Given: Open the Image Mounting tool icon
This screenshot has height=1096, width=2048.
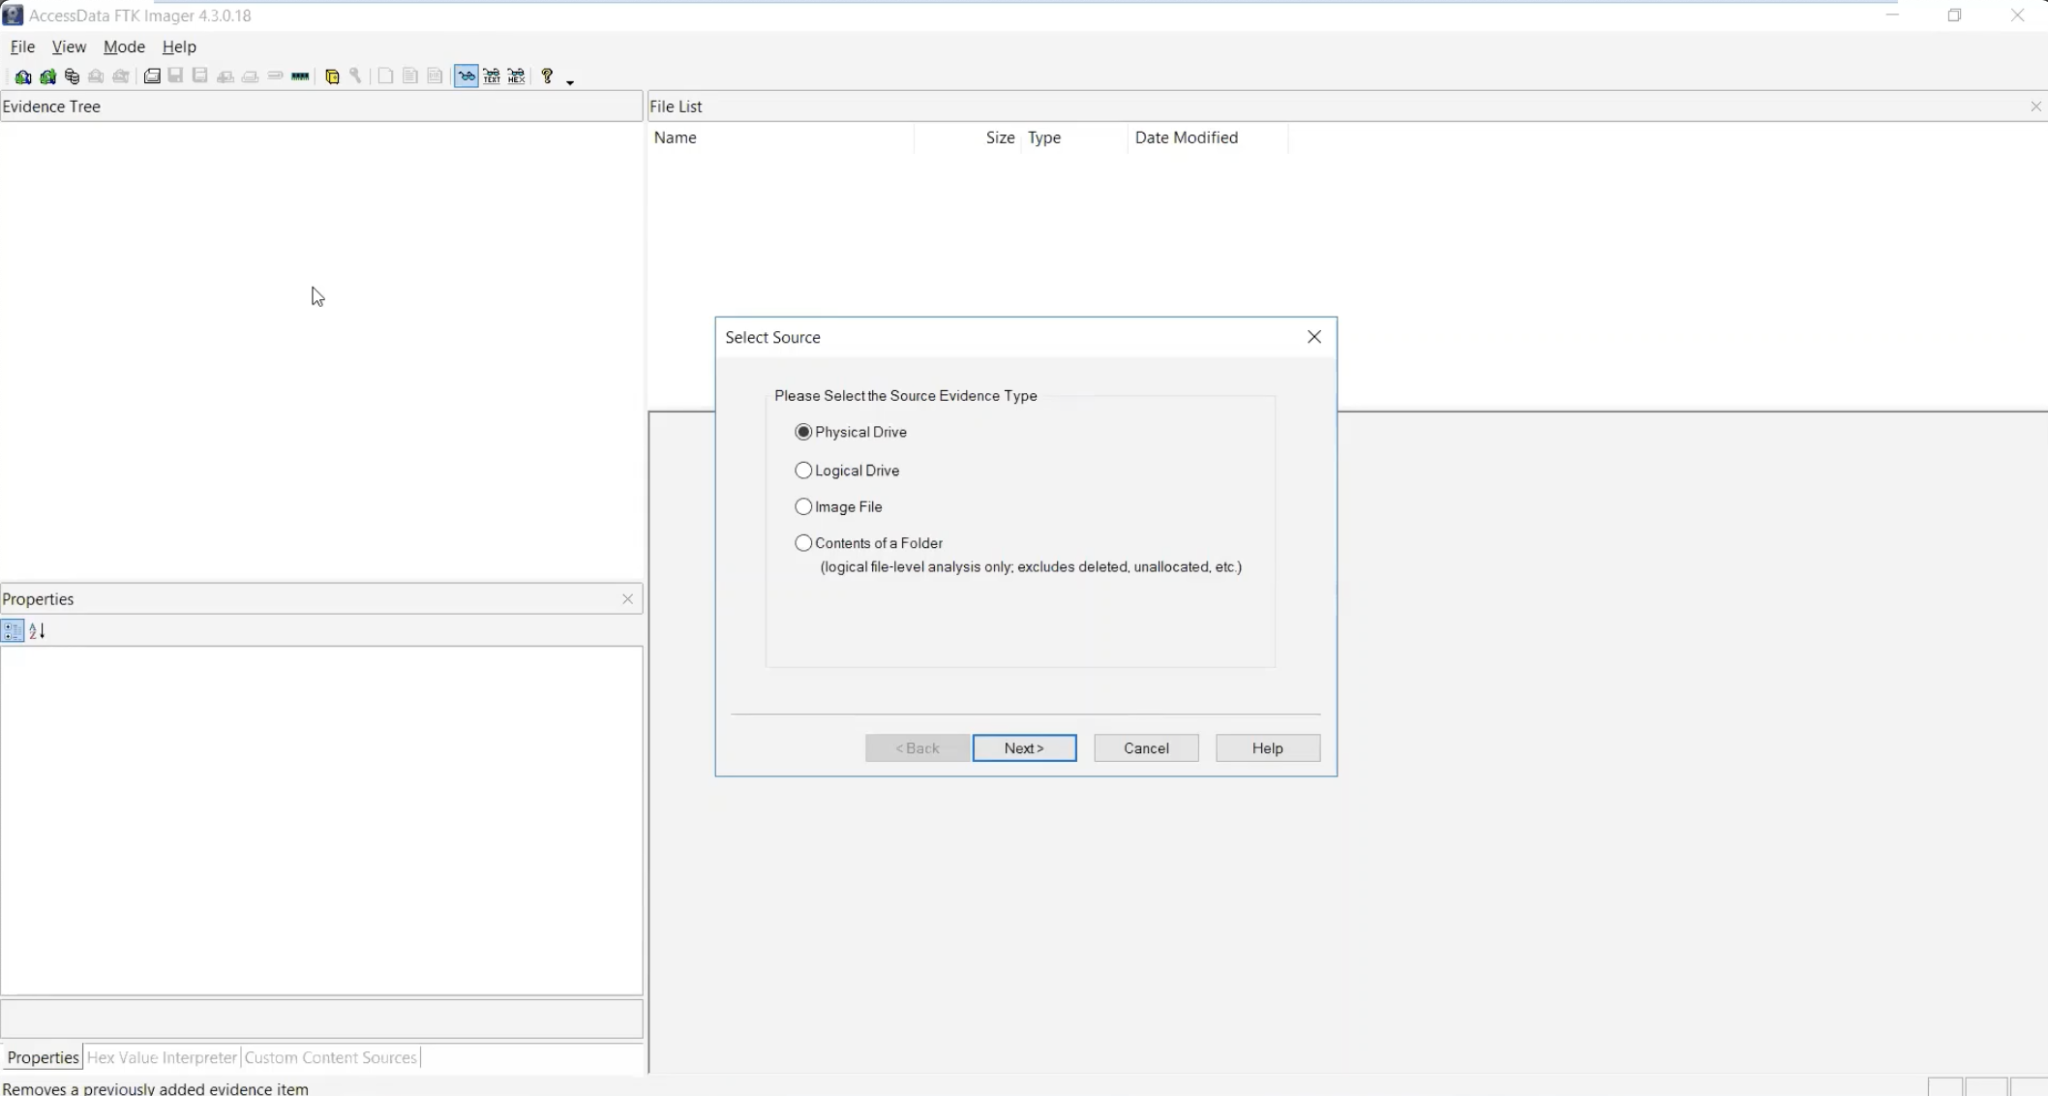Looking at the screenshot, I should pos(72,76).
